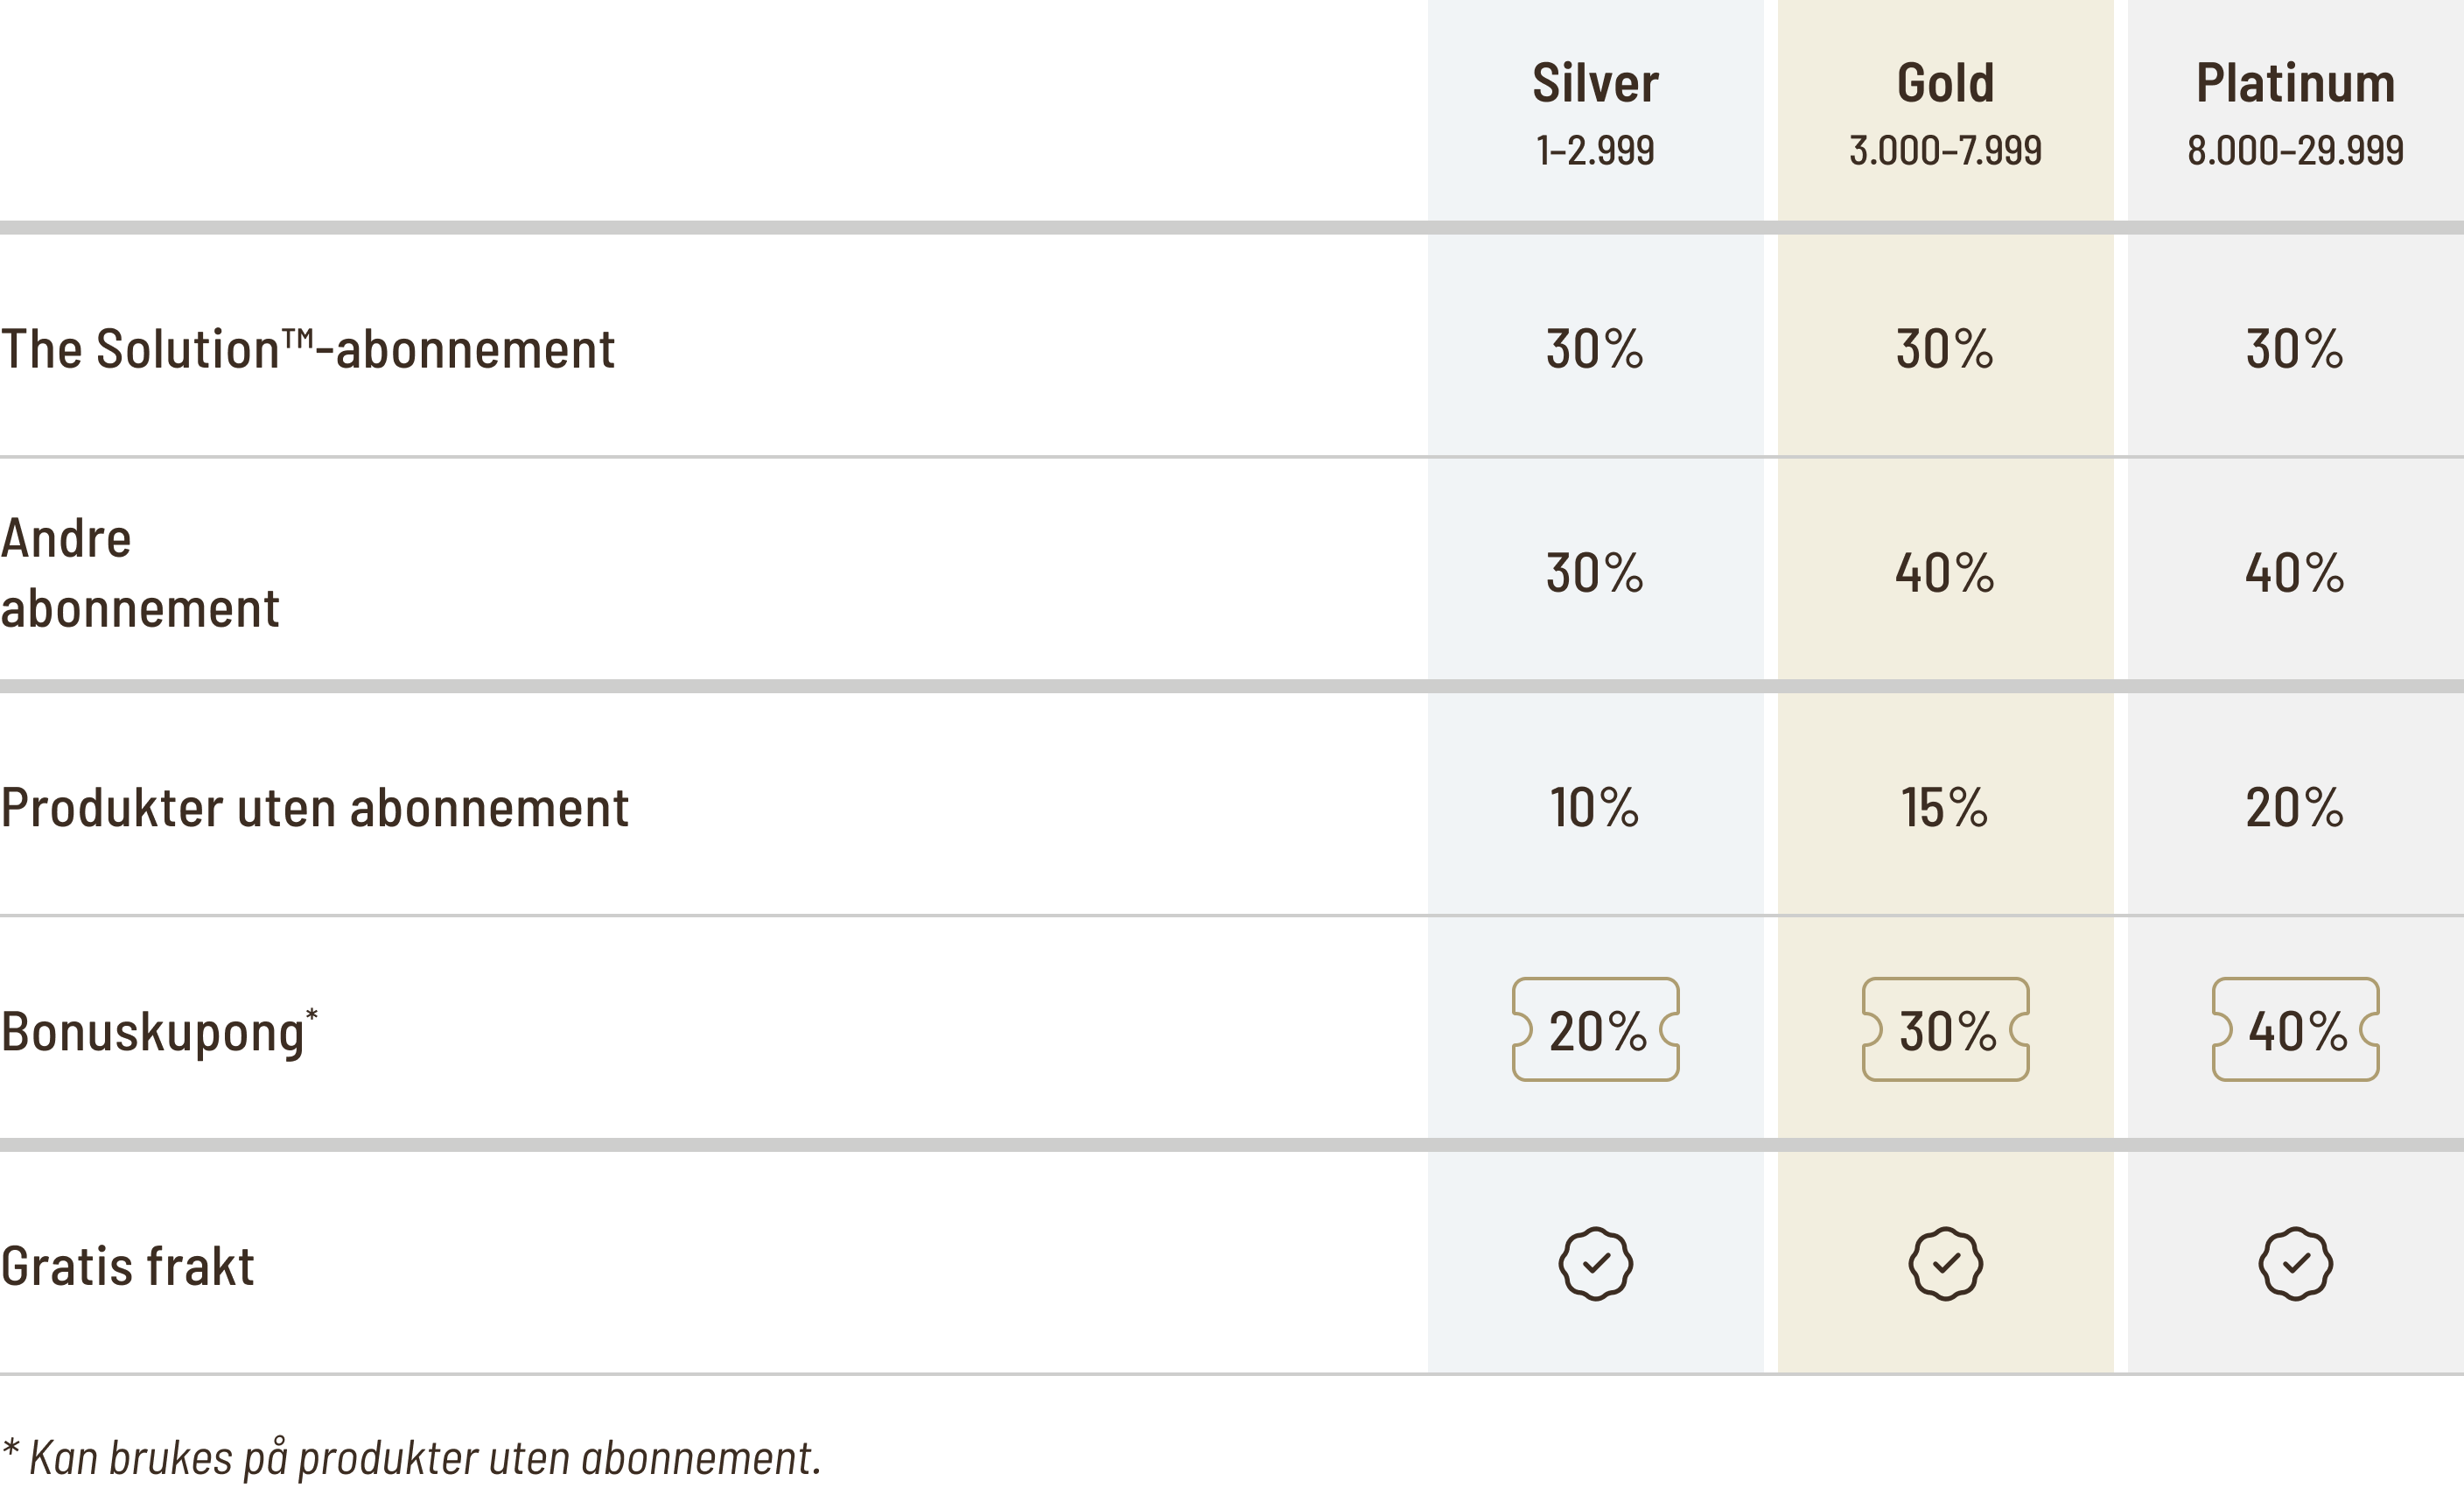The width and height of the screenshot is (2464, 1488).
Task: Click the Gold tier column header
Action: tap(1945, 83)
